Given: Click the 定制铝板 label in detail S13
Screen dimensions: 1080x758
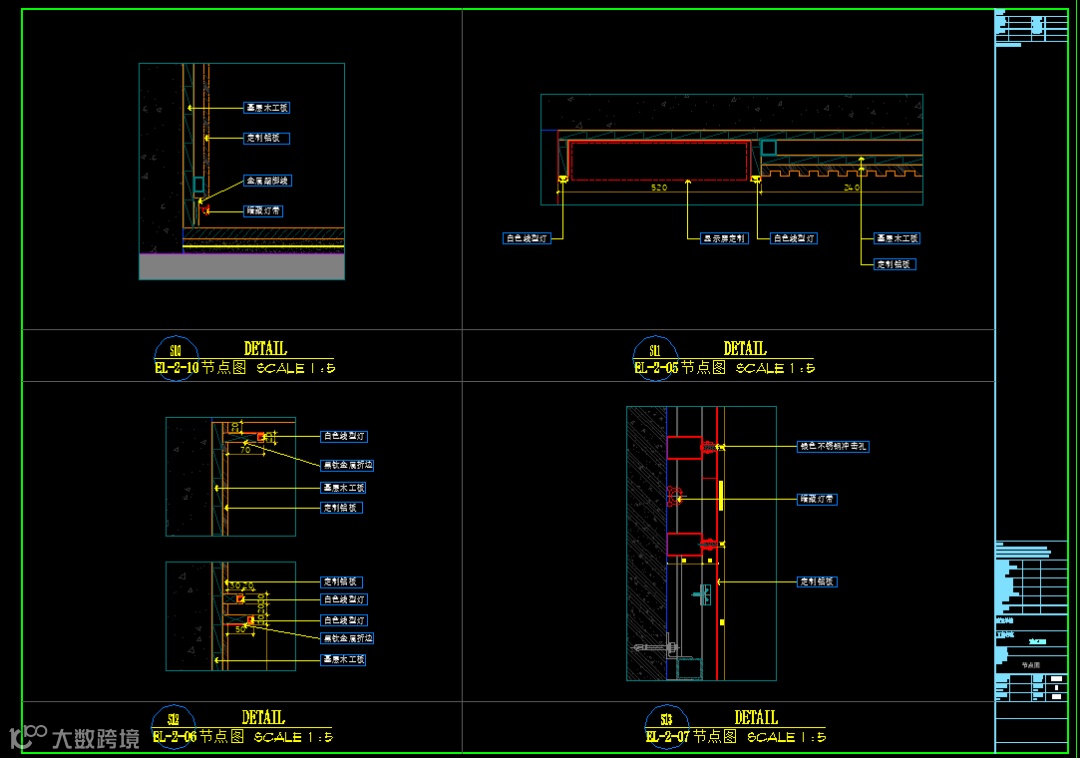Looking at the screenshot, I should pos(817,582).
